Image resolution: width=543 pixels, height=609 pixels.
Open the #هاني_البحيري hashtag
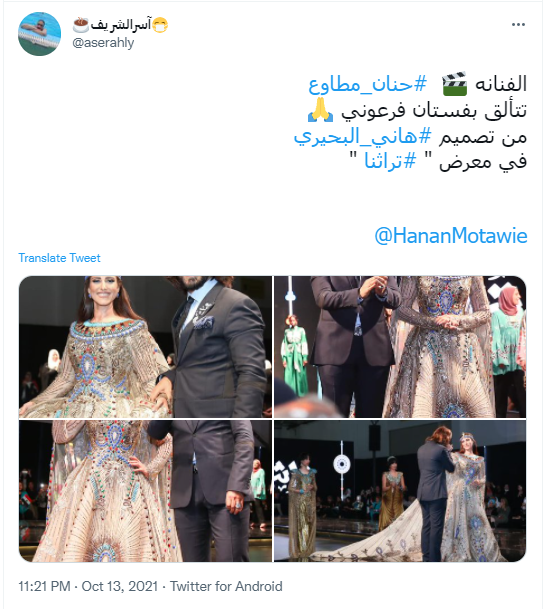(x=362, y=136)
